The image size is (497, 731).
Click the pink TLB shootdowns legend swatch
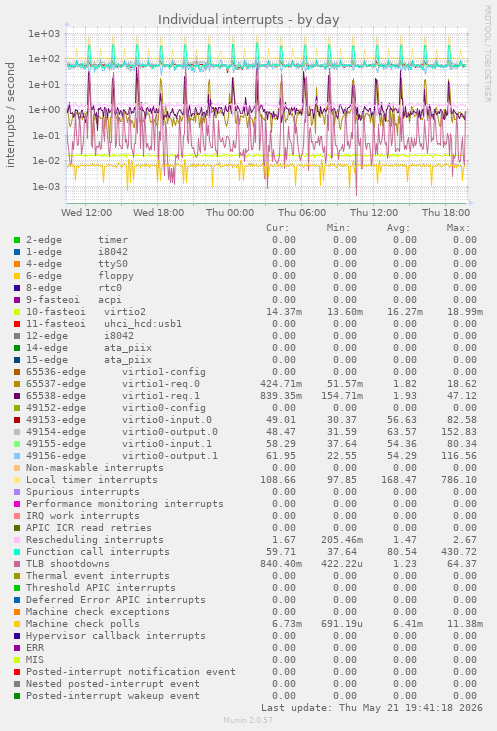coord(17,565)
